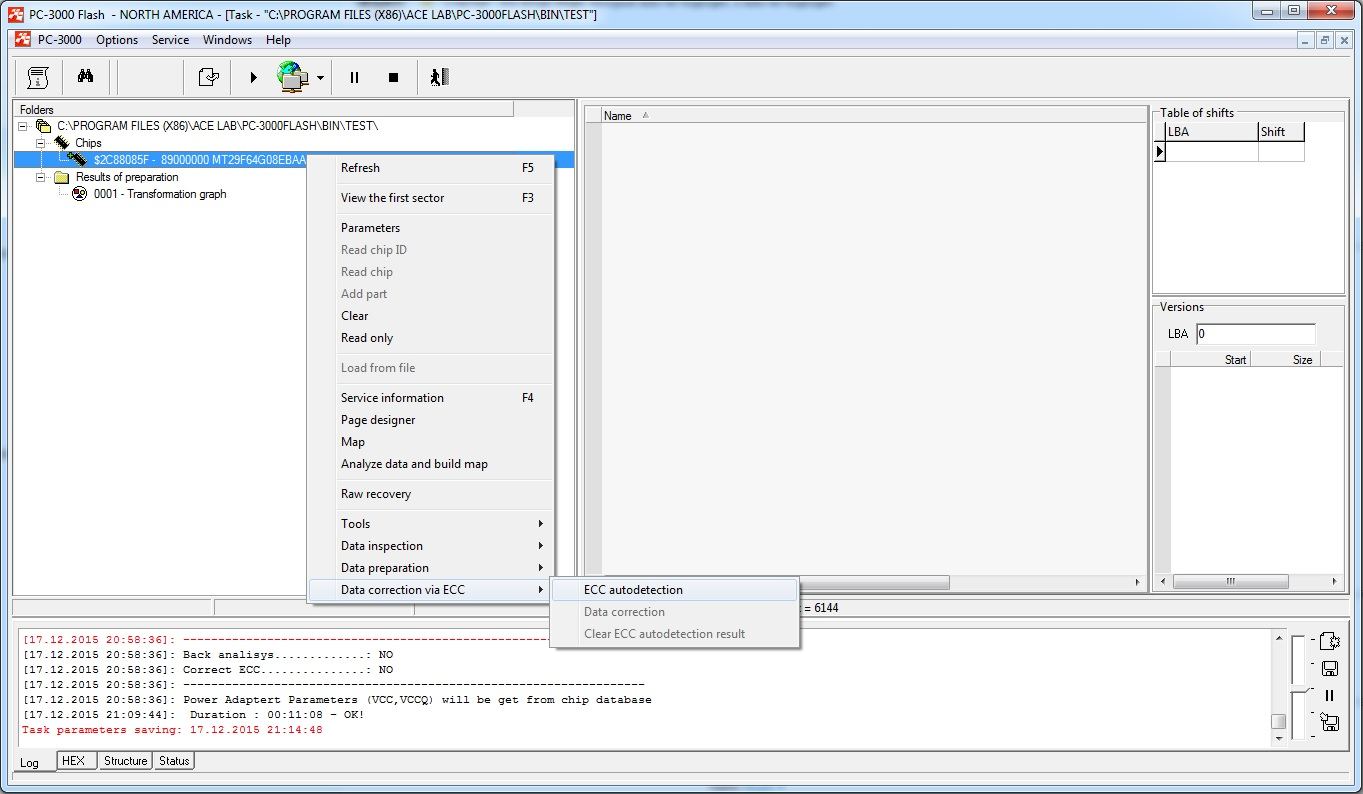Click the PC-3000 icon in the menu bar
The image size is (1363, 794).
click(23, 40)
